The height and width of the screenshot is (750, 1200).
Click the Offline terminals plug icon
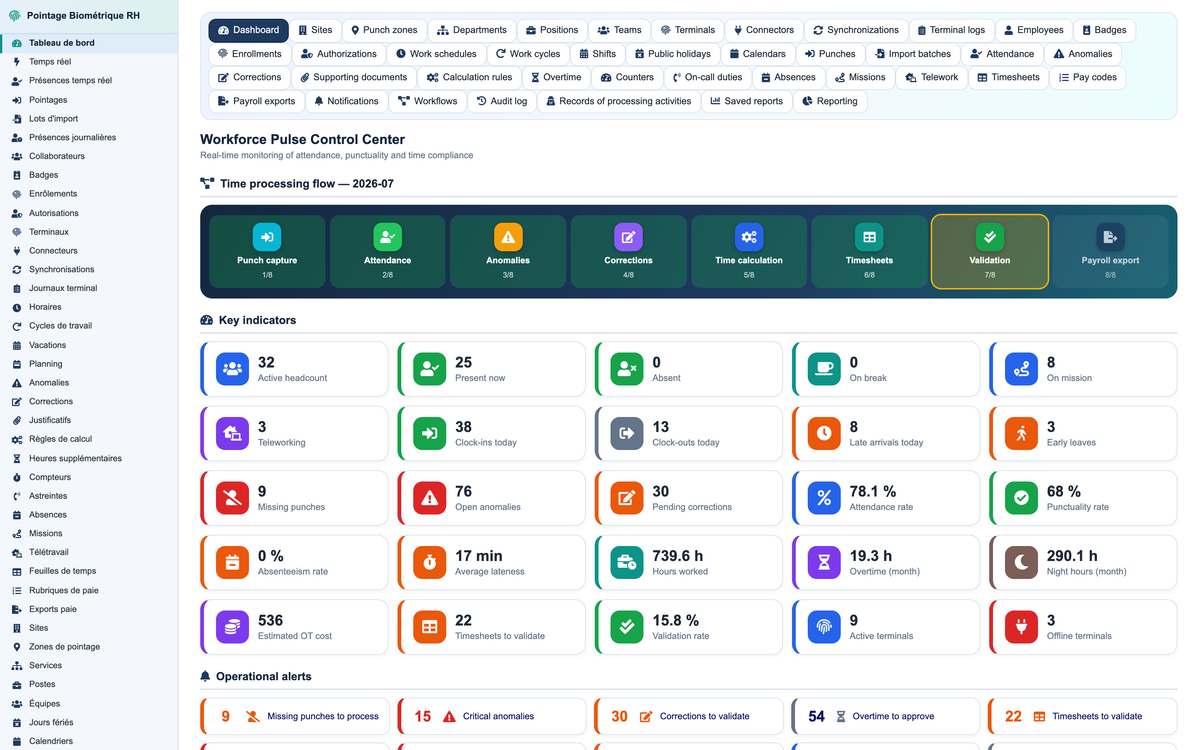1021,627
